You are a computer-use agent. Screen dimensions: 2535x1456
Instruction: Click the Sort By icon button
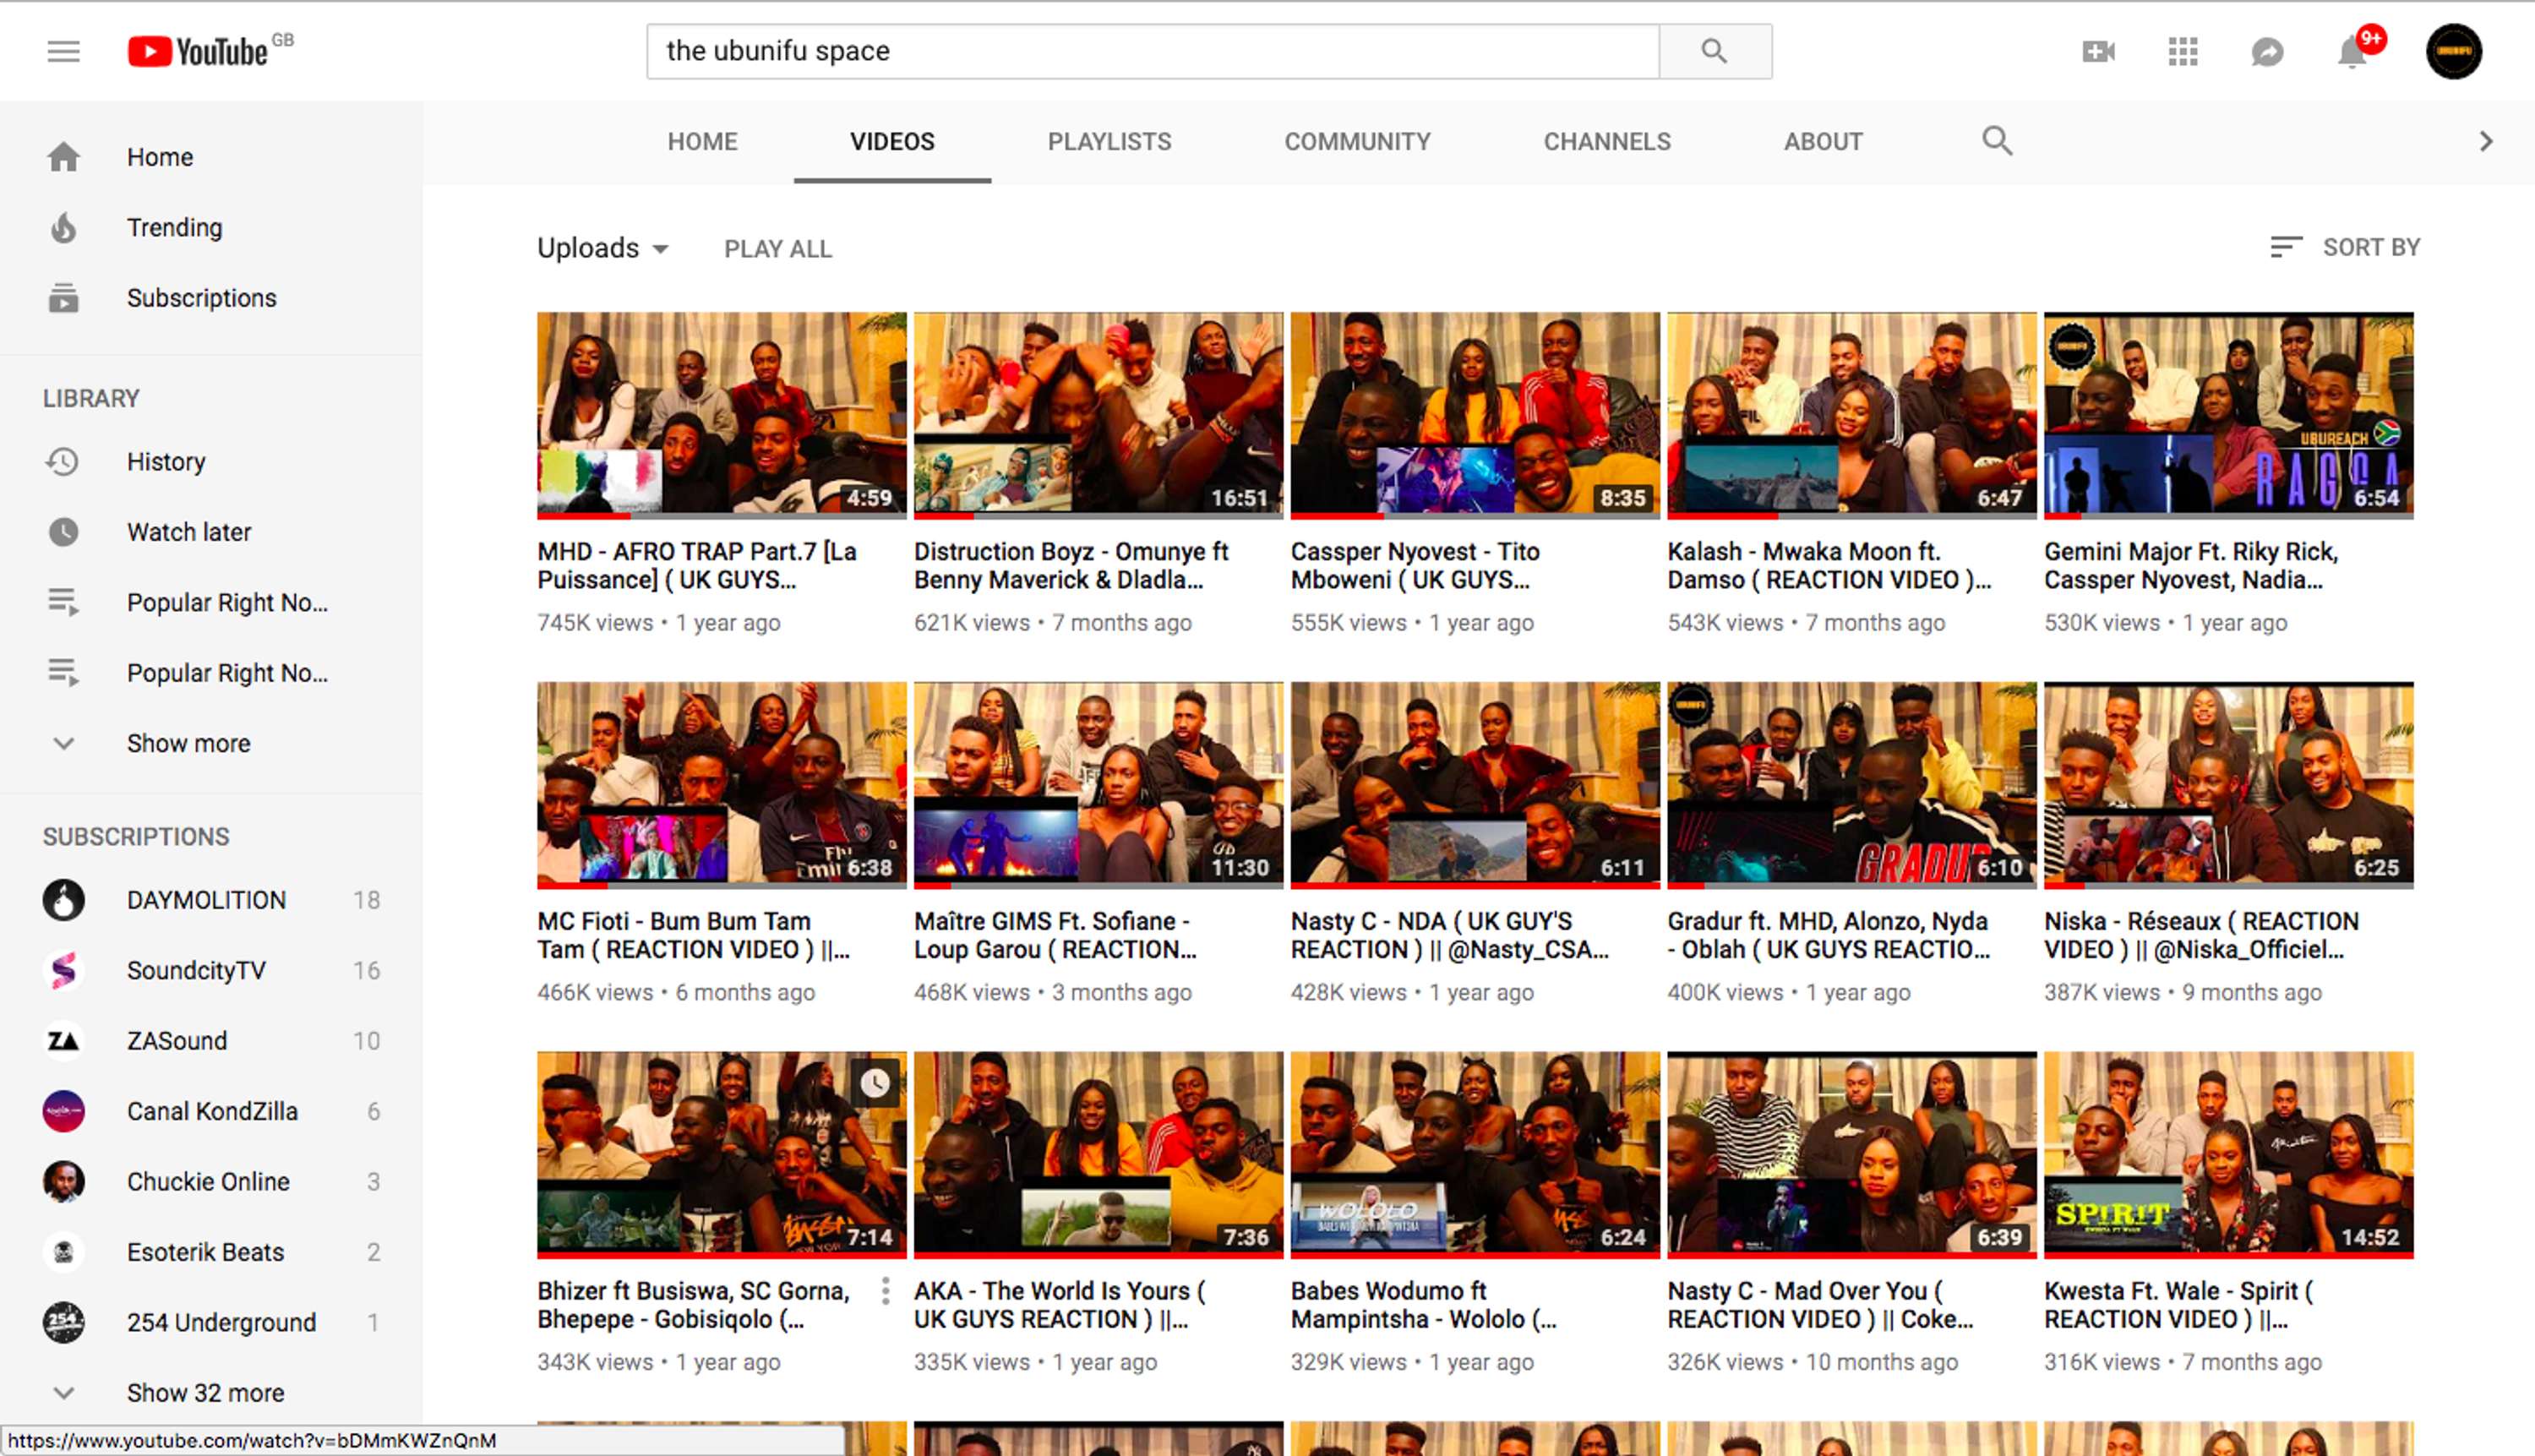(2344, 247)
